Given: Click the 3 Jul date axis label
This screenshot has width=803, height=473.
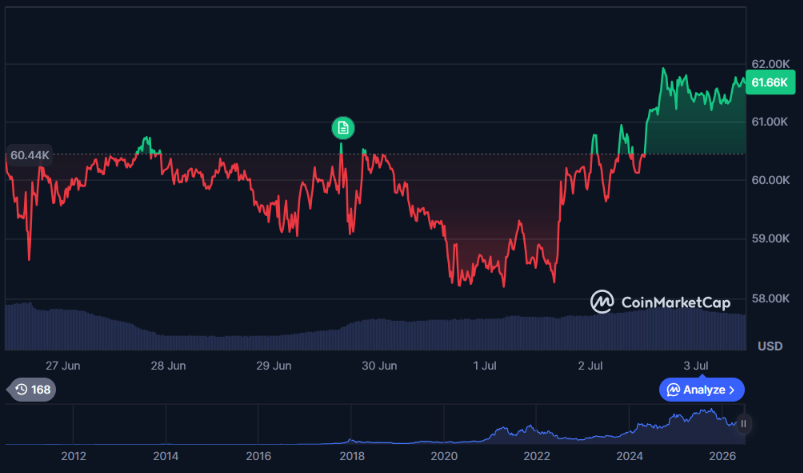Looking at the screenshot, I should pyautogui.click(x=696, y=366).
